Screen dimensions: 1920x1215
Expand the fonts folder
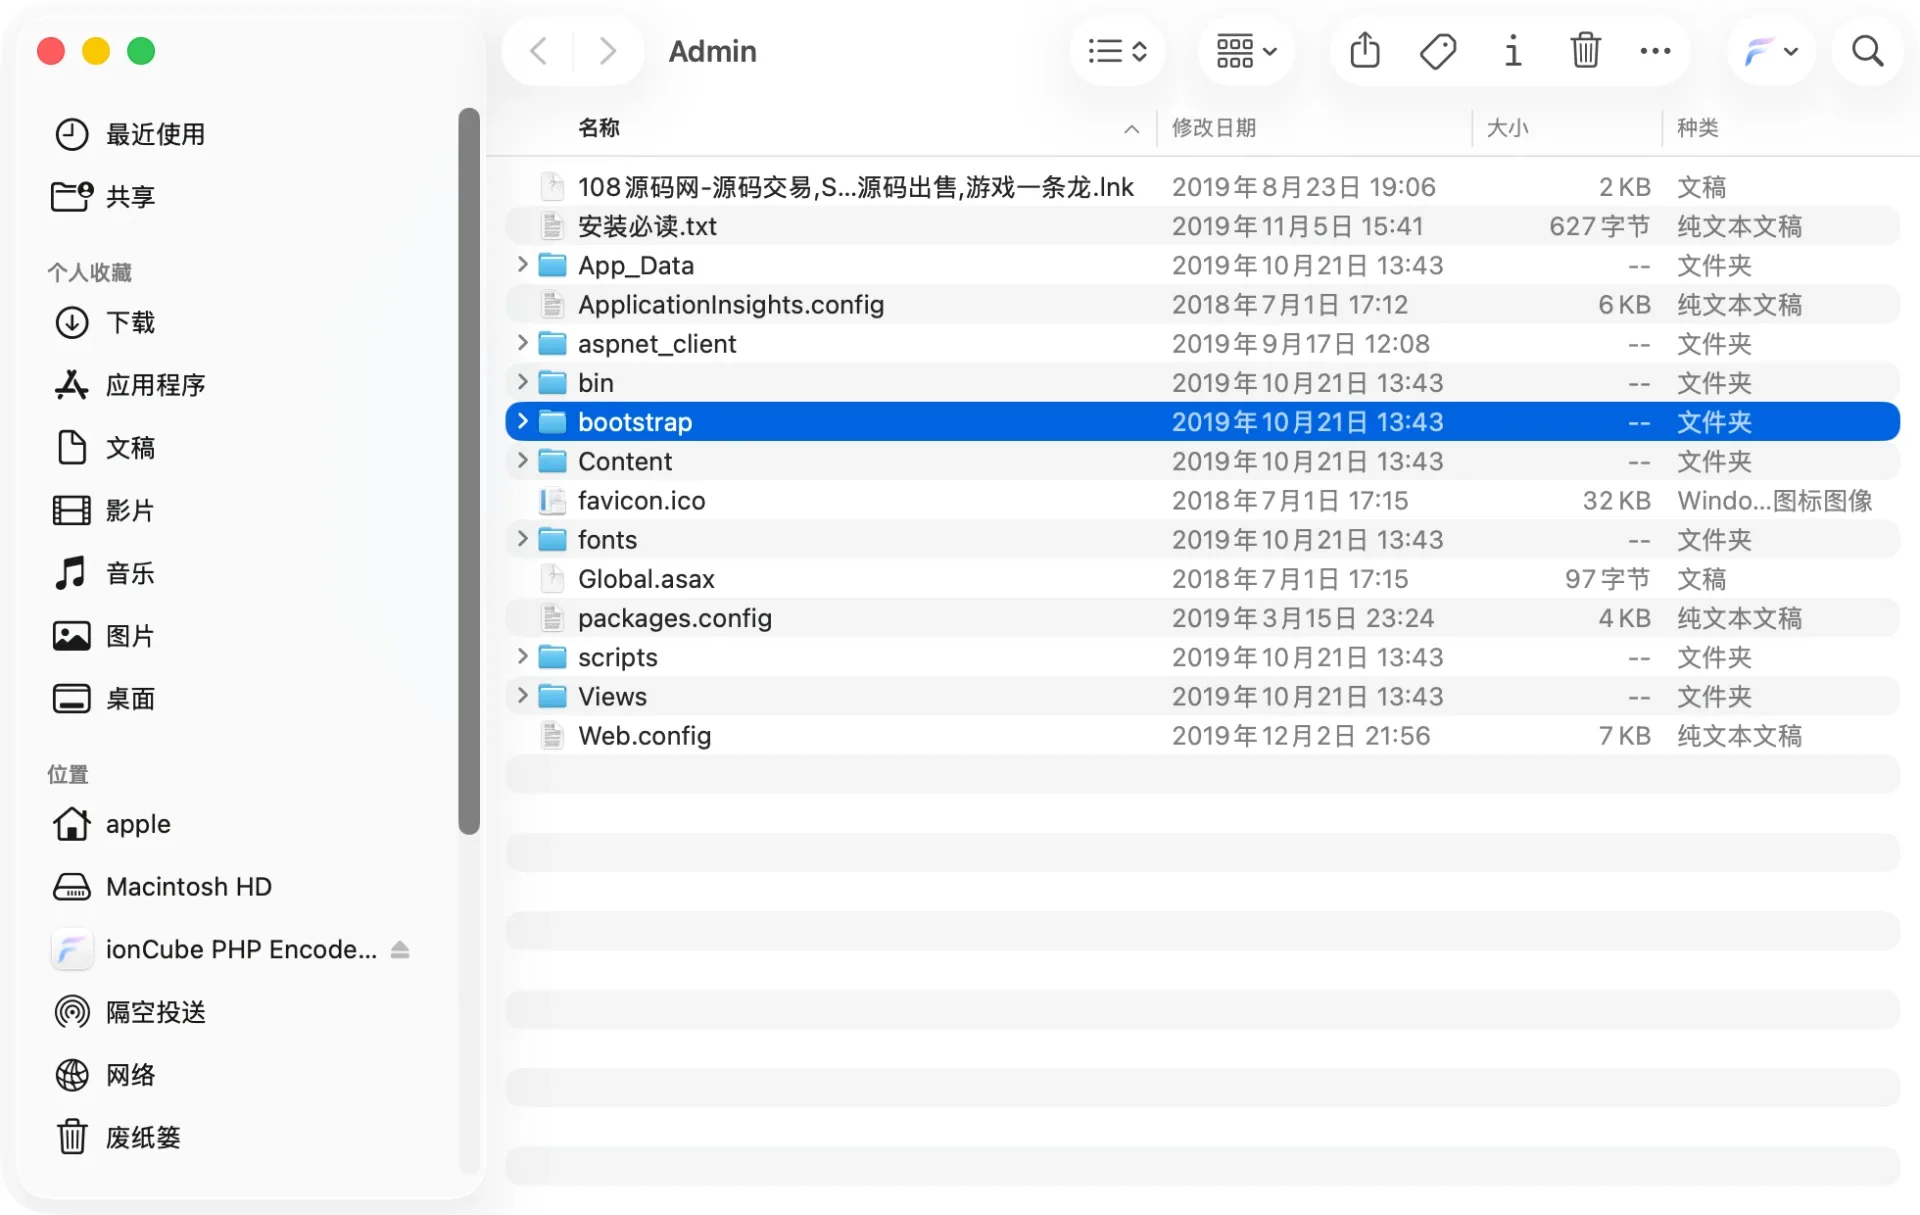click(522, 539)
